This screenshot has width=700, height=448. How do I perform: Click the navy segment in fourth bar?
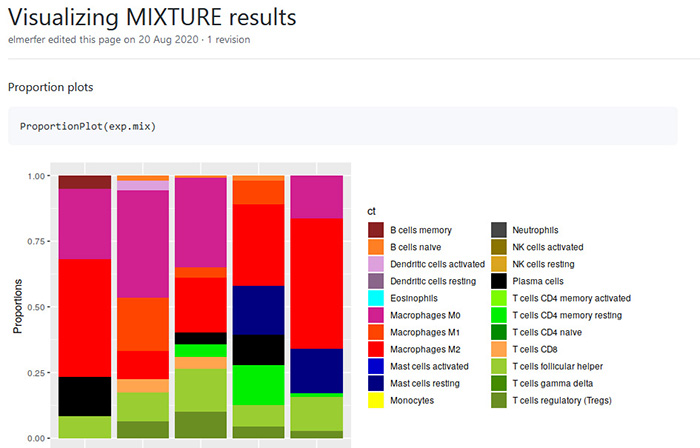pyautogui.click(x=258, y=310)
